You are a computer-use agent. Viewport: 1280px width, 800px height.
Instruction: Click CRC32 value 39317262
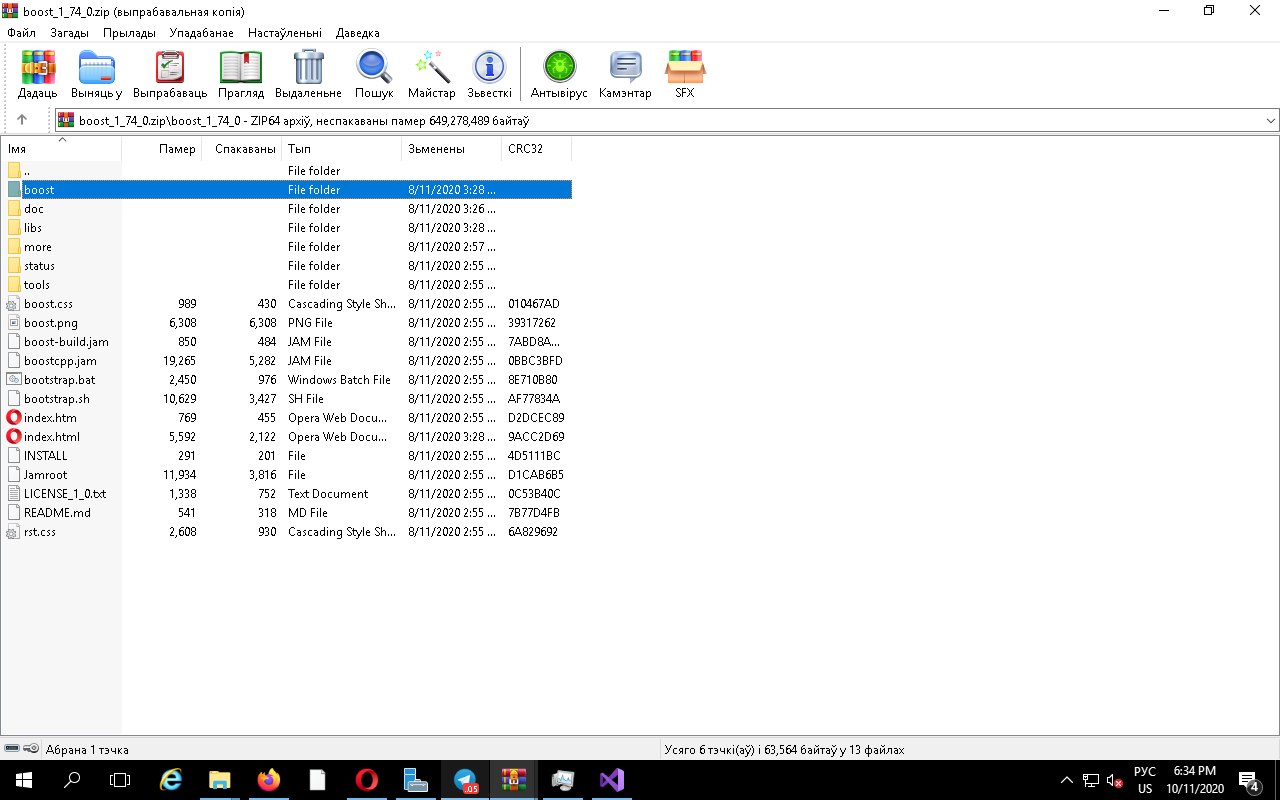click(532, 323)
